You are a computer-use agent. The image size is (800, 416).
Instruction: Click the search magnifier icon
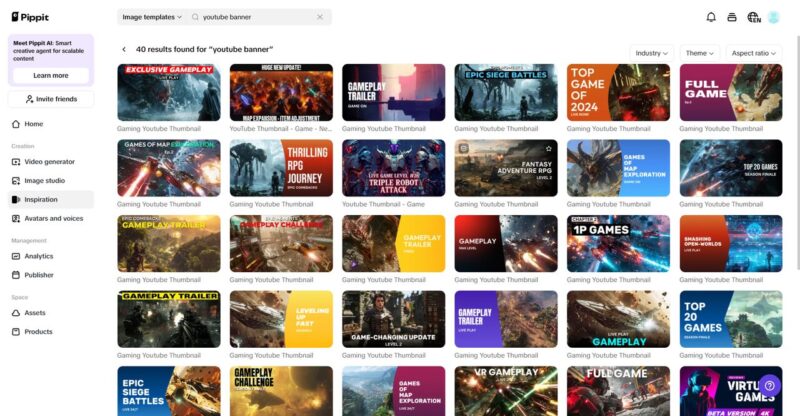pos(195,17)
